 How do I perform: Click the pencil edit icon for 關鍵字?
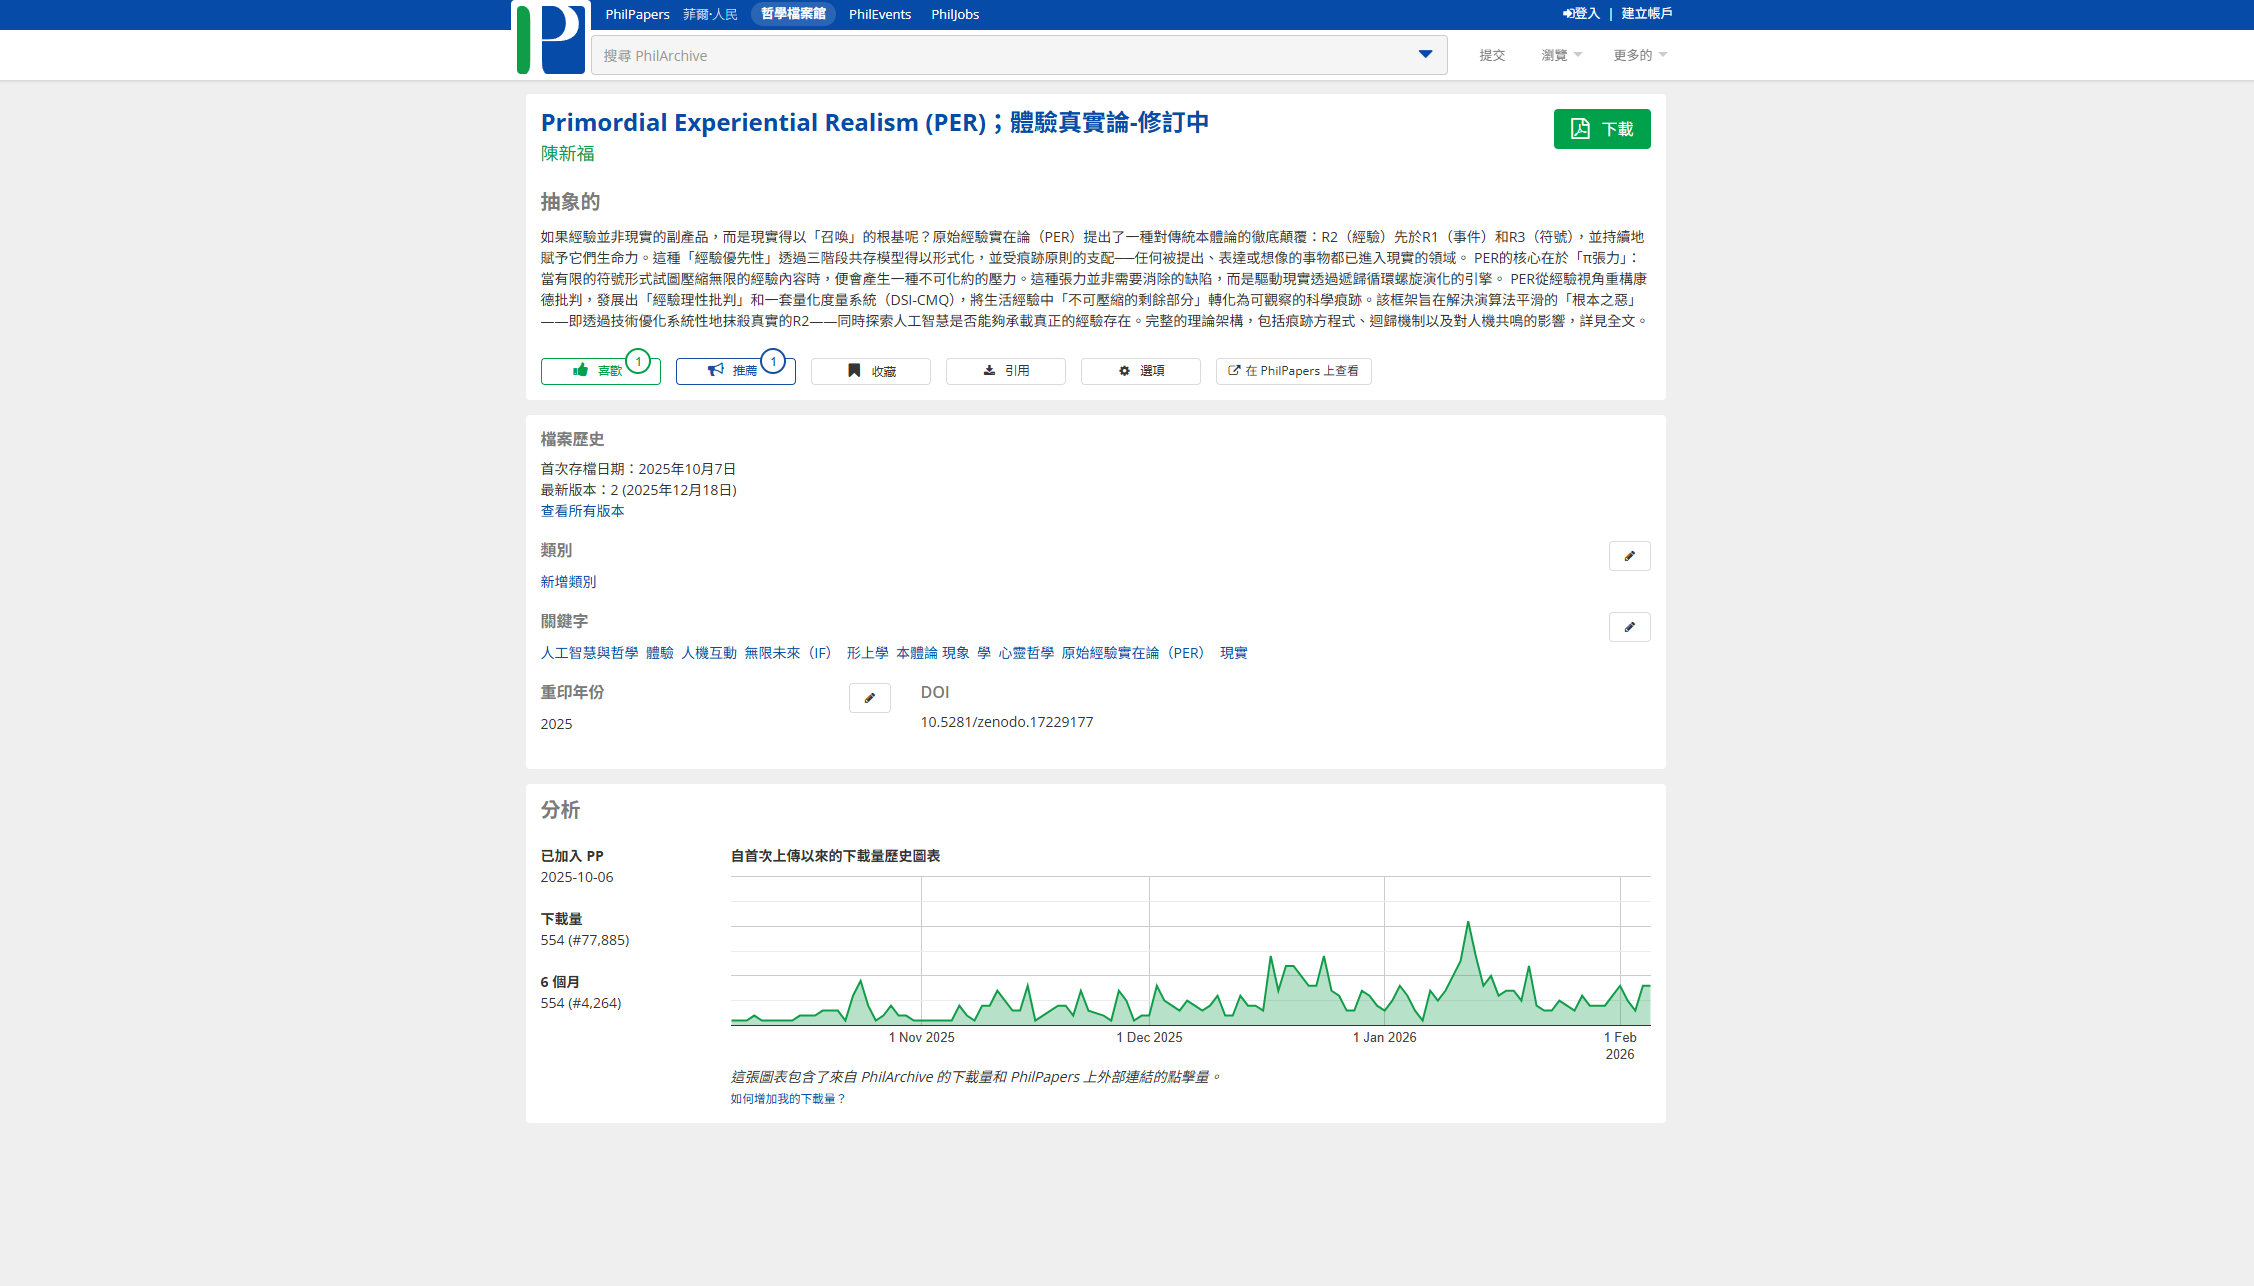pos(1629,627)
